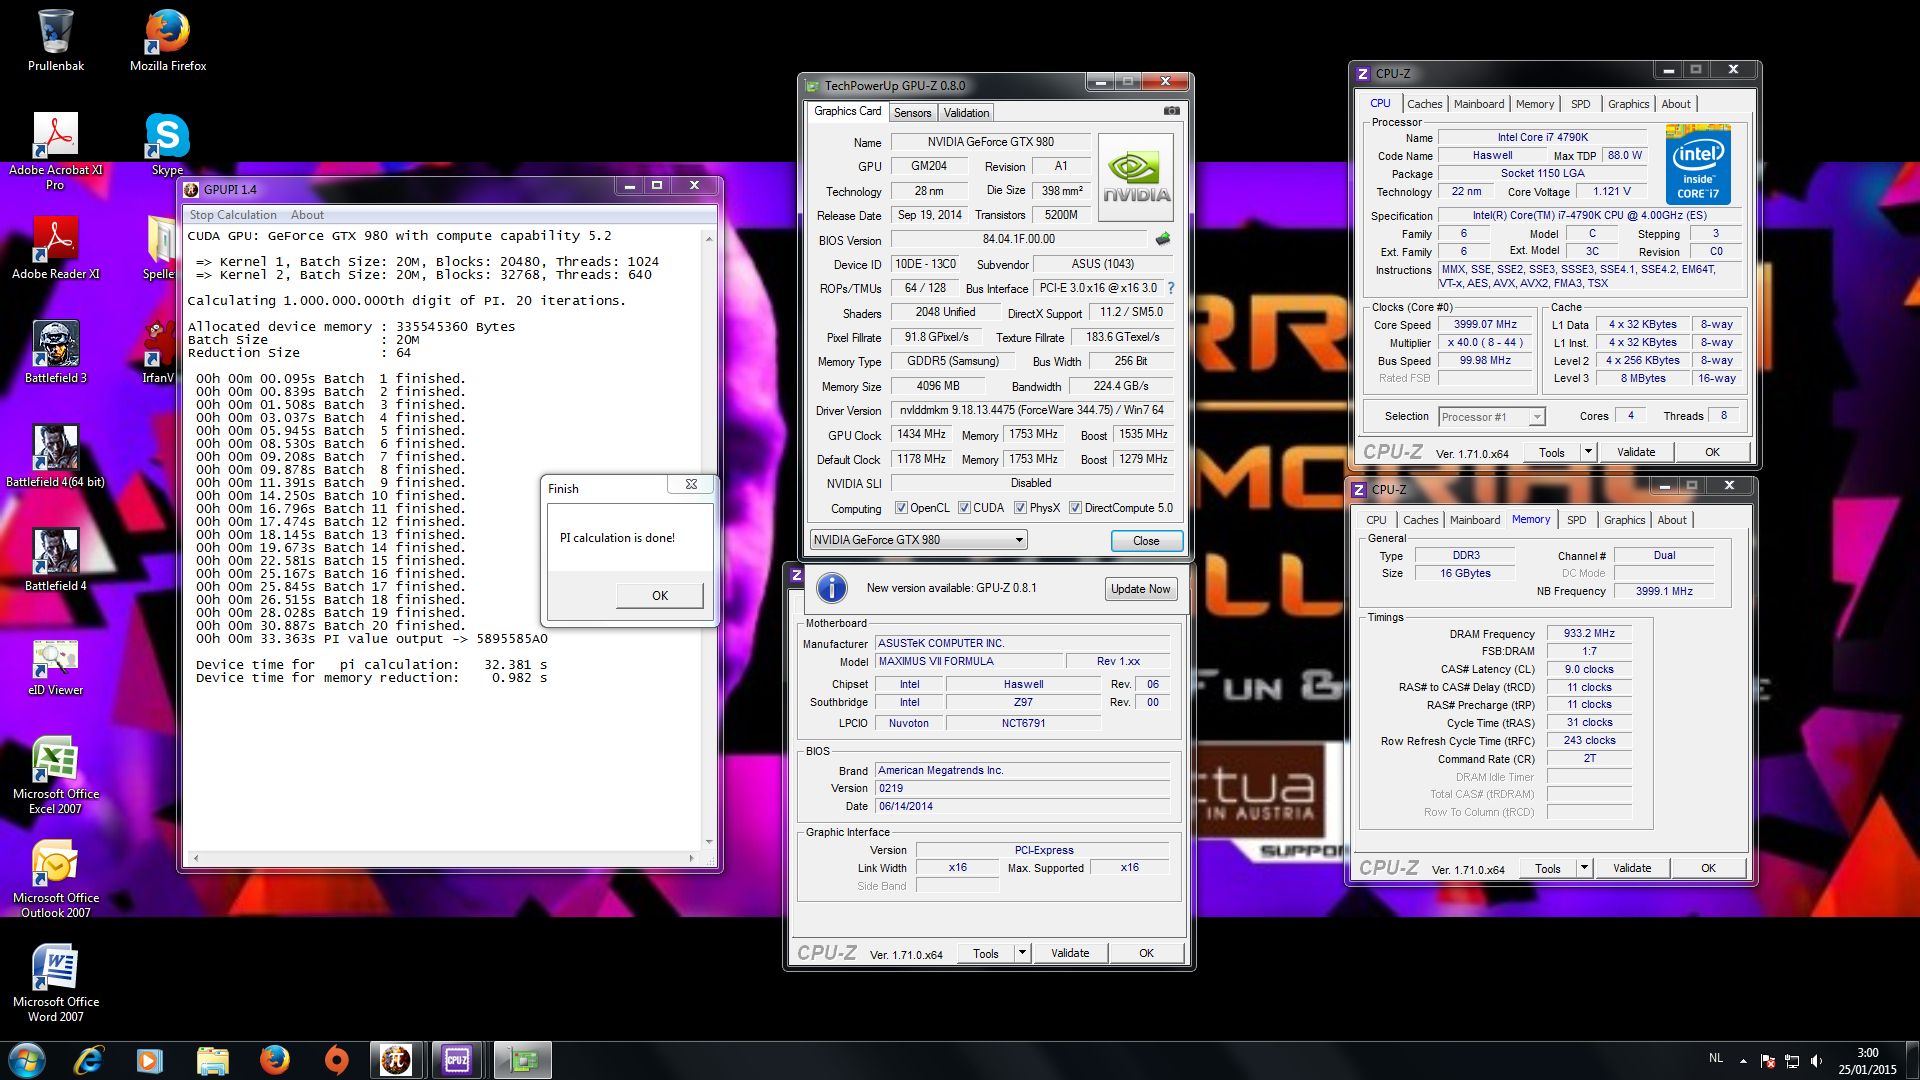Launch Battlefield 3 desktop icon
1920x1080 pixels.
56,352
